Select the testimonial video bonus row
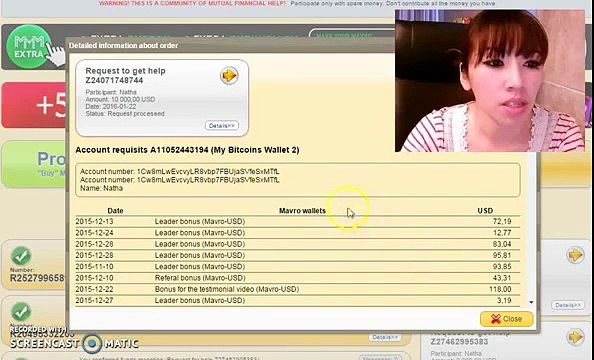The width and height of the screenshot is (594, 360). [x=297, y=289]
